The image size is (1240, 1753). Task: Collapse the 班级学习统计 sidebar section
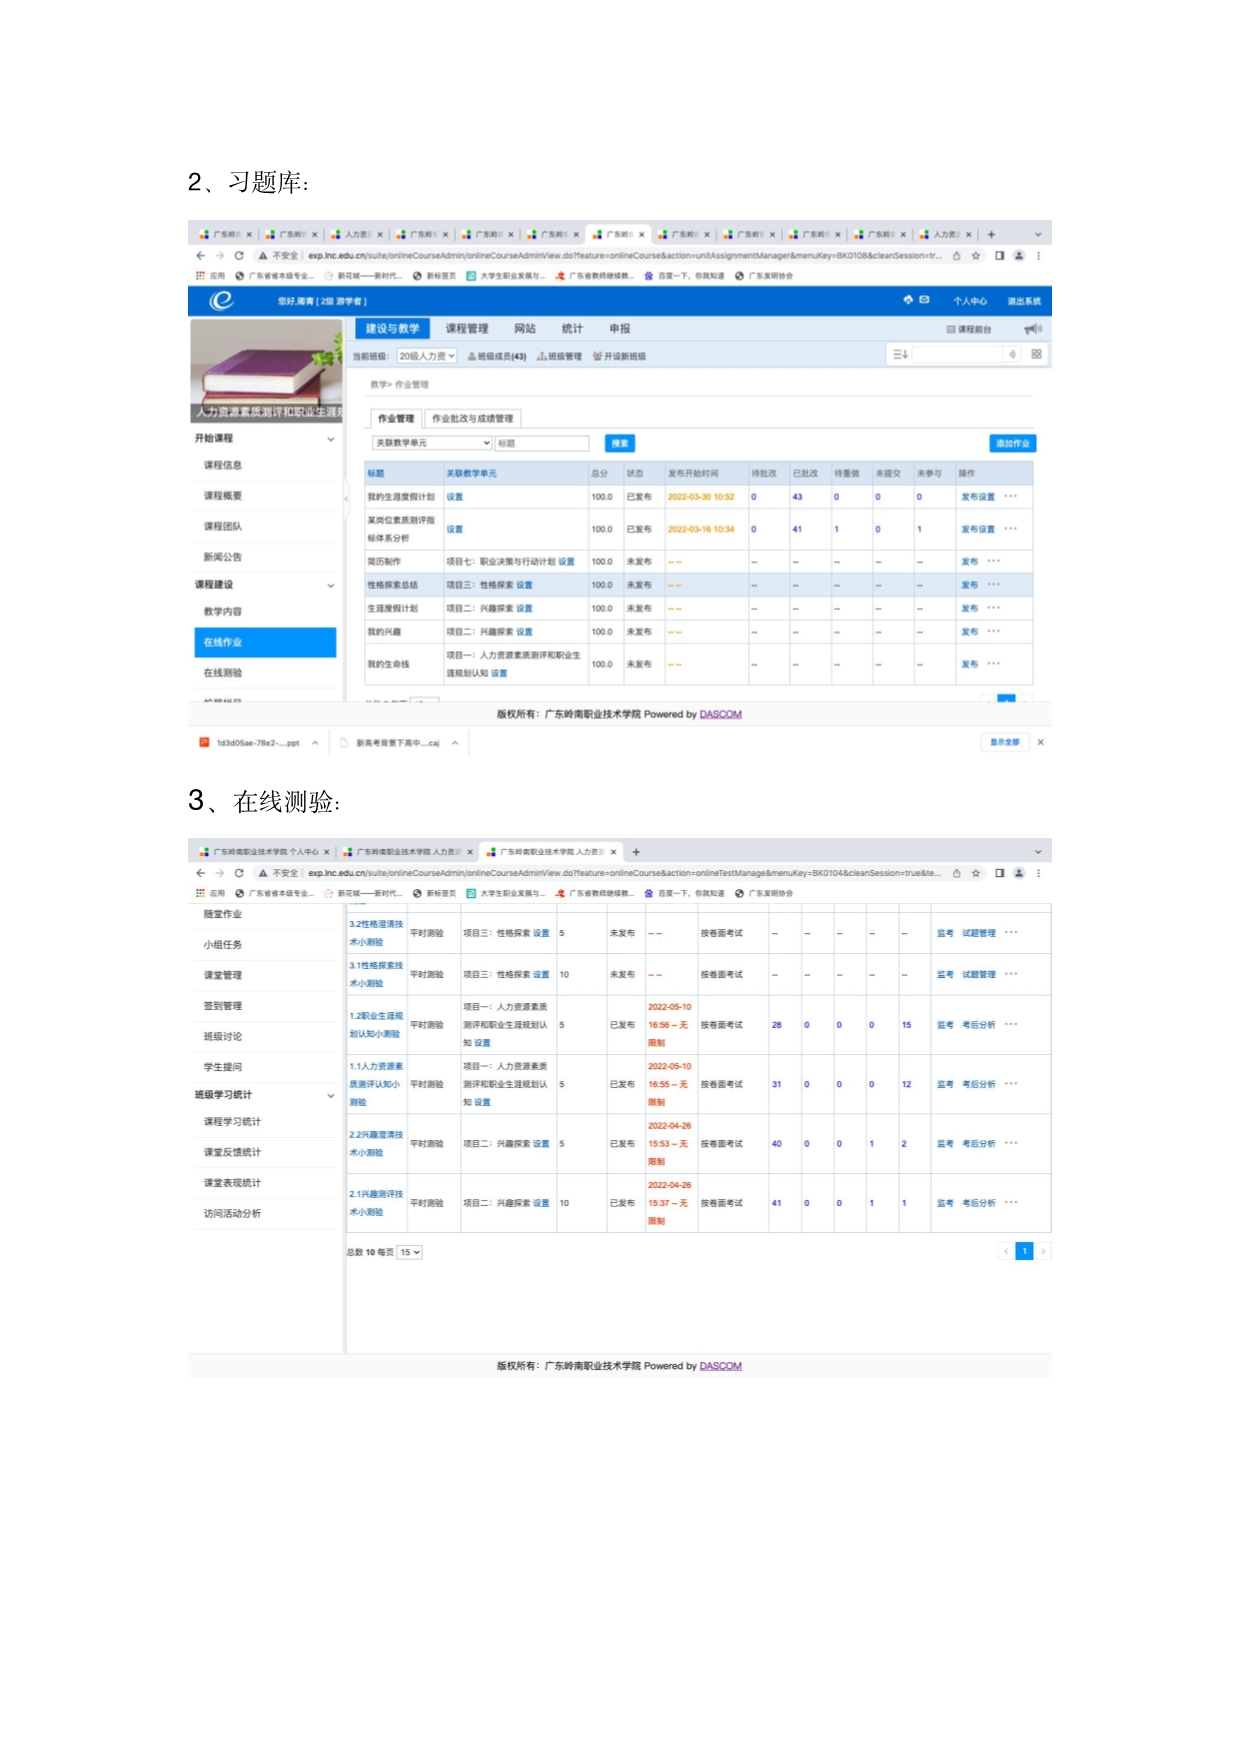pyautogui.click(x=330, y=1095)
